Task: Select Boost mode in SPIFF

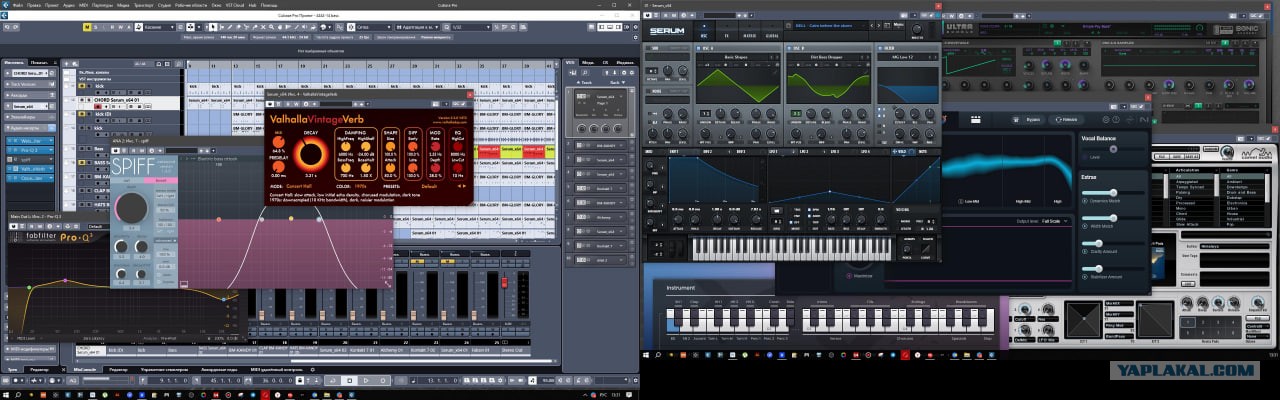Action: 161,180
